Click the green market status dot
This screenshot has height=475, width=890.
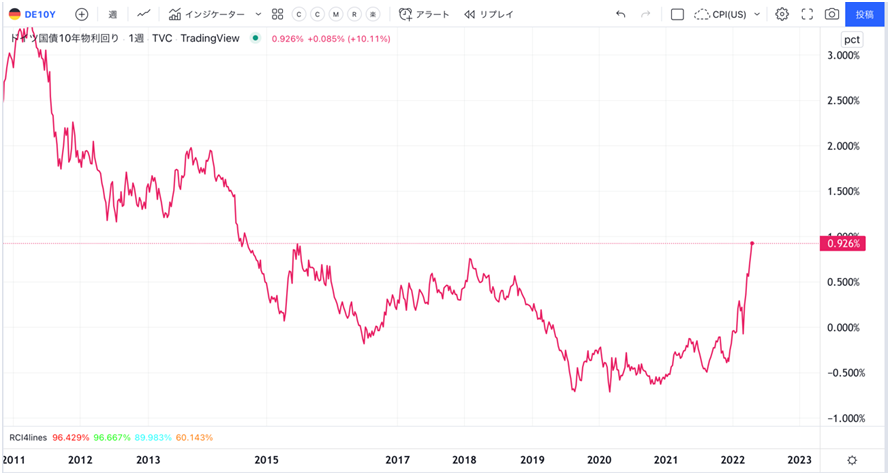pos(255,38)
